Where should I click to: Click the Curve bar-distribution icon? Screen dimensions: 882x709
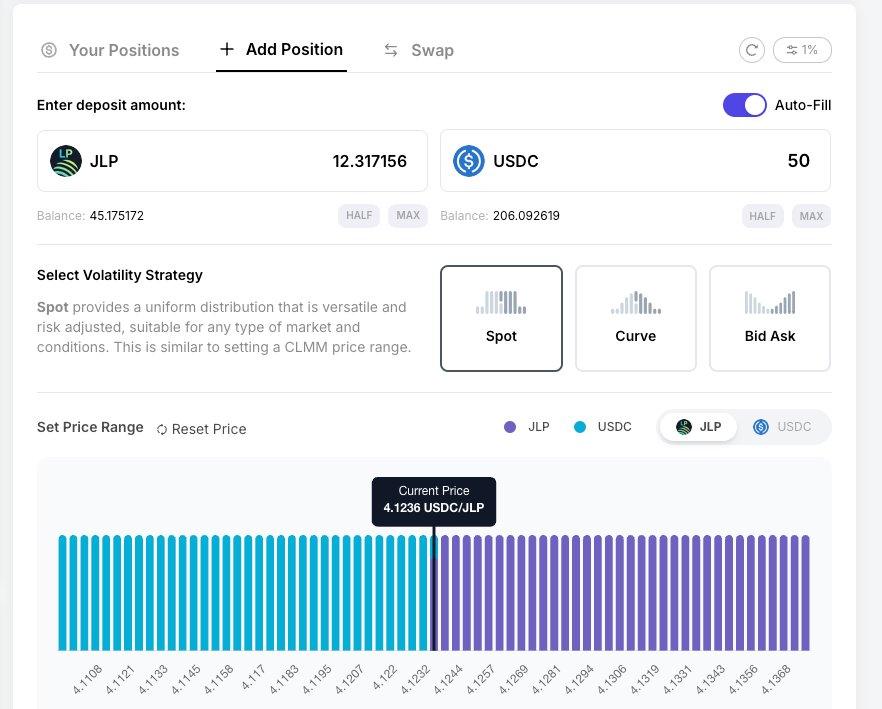(636, 302)
